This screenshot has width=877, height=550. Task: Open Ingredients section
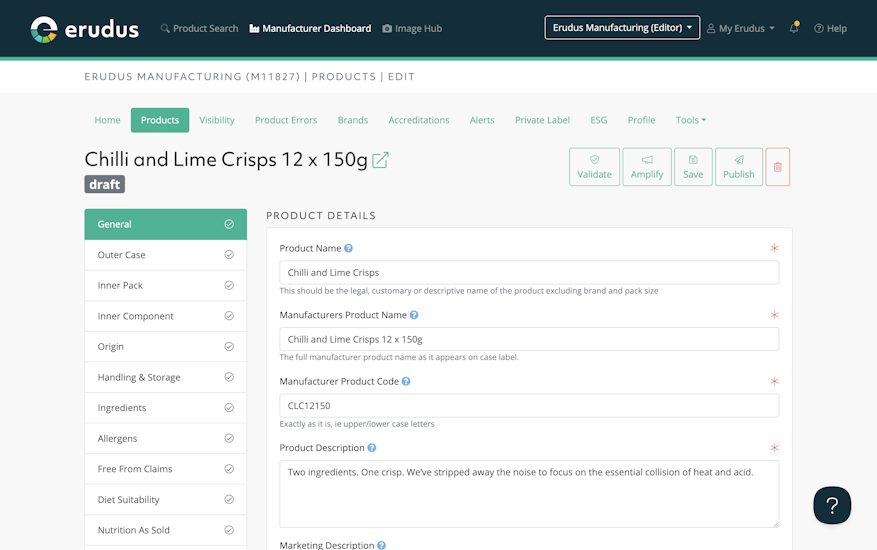[x=166, y=408]
